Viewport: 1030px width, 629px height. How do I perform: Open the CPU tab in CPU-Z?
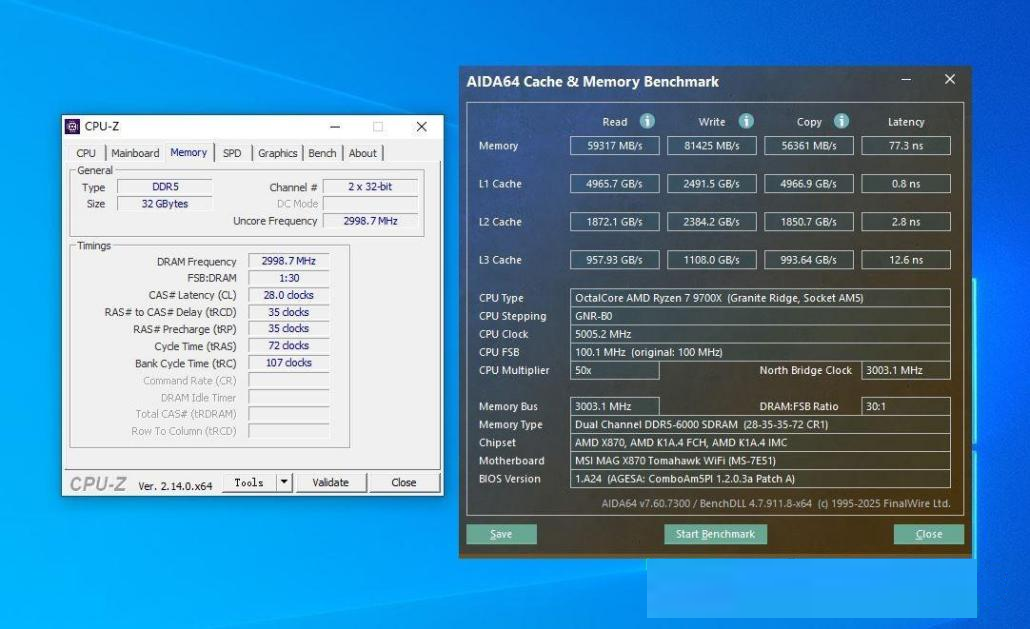coord(86,153)
